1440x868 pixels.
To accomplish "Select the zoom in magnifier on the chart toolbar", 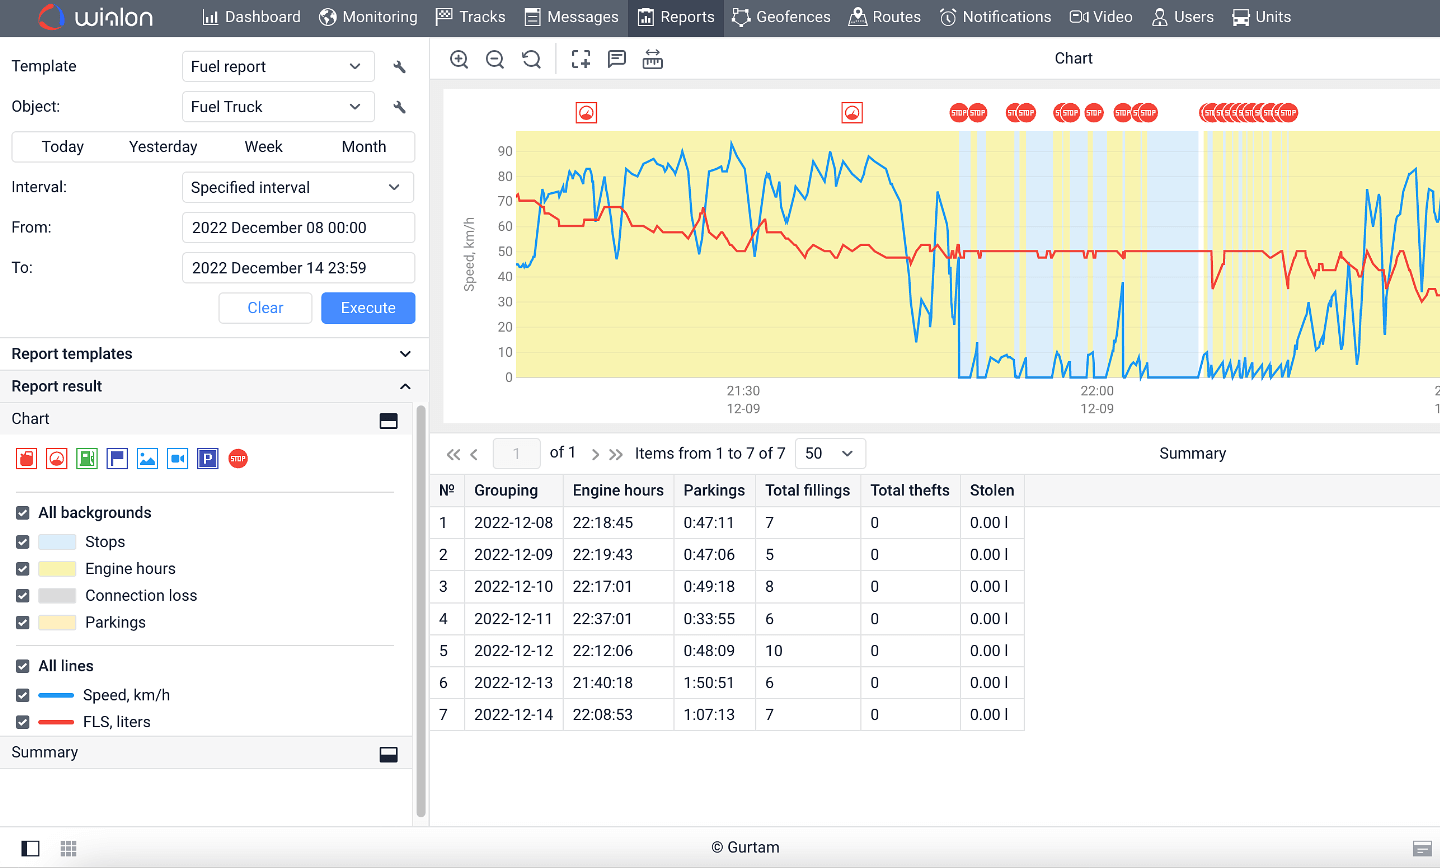I will (x=459, y=59).
